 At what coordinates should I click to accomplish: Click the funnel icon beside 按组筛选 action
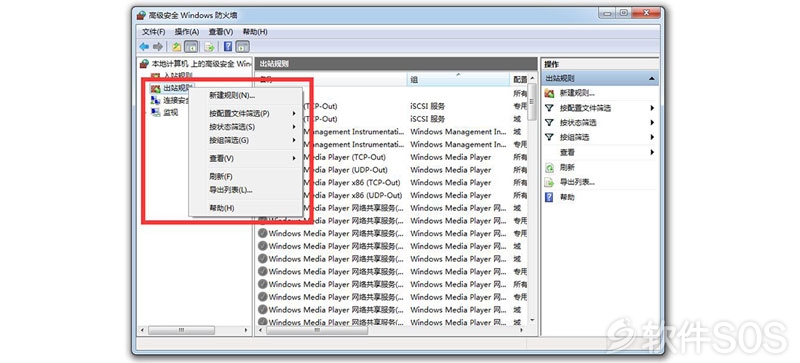[549, 137]
